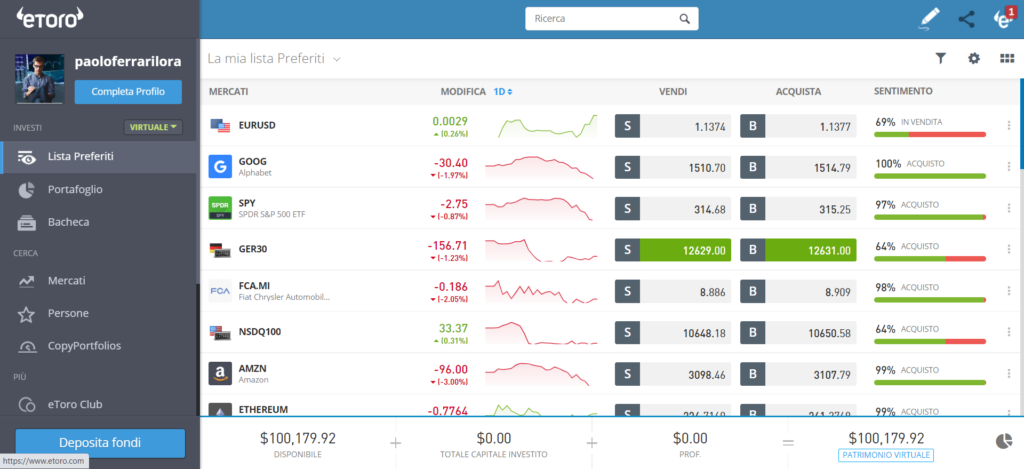Screen dimensions: 1024x469
Task: Switch to grid view icon
Action: click(1006, 58)
